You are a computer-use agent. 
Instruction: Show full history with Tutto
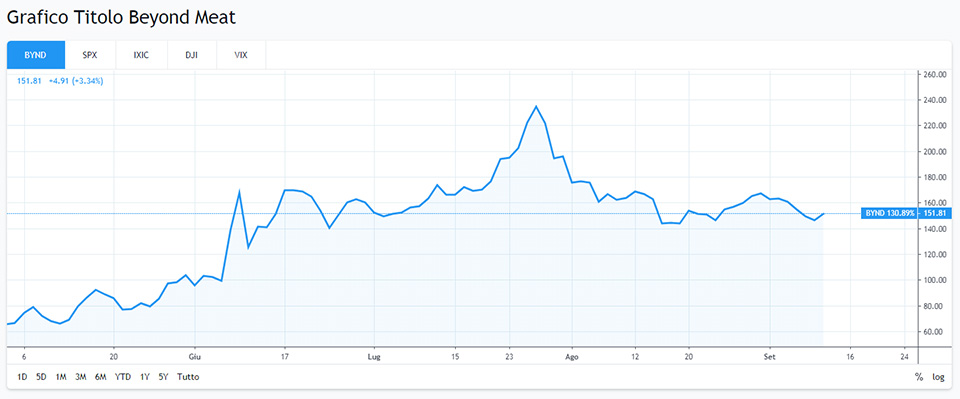[188, 377]
